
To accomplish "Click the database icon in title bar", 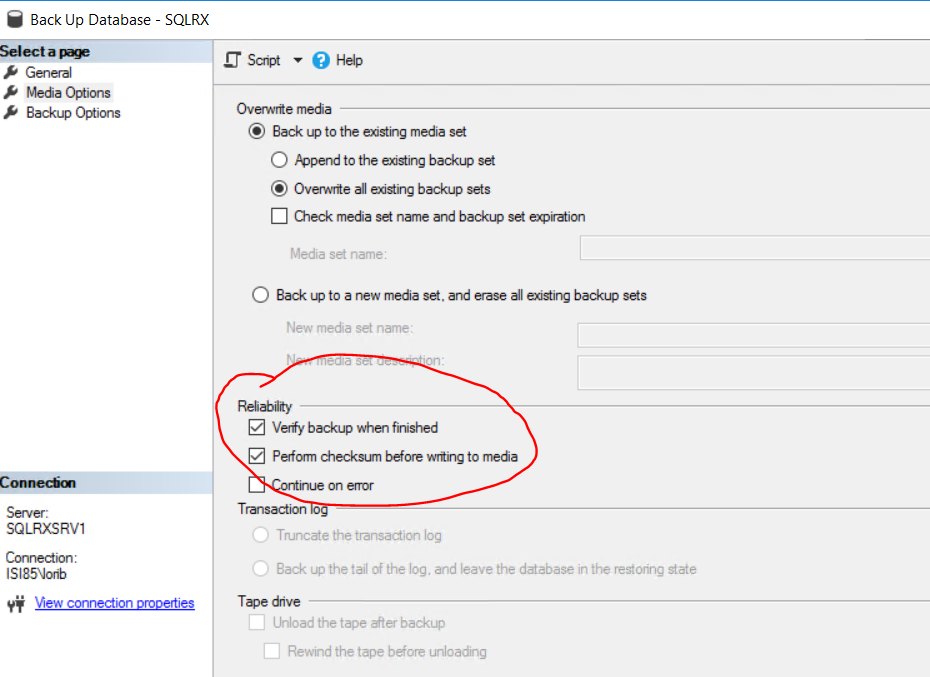I will (15, 19).
